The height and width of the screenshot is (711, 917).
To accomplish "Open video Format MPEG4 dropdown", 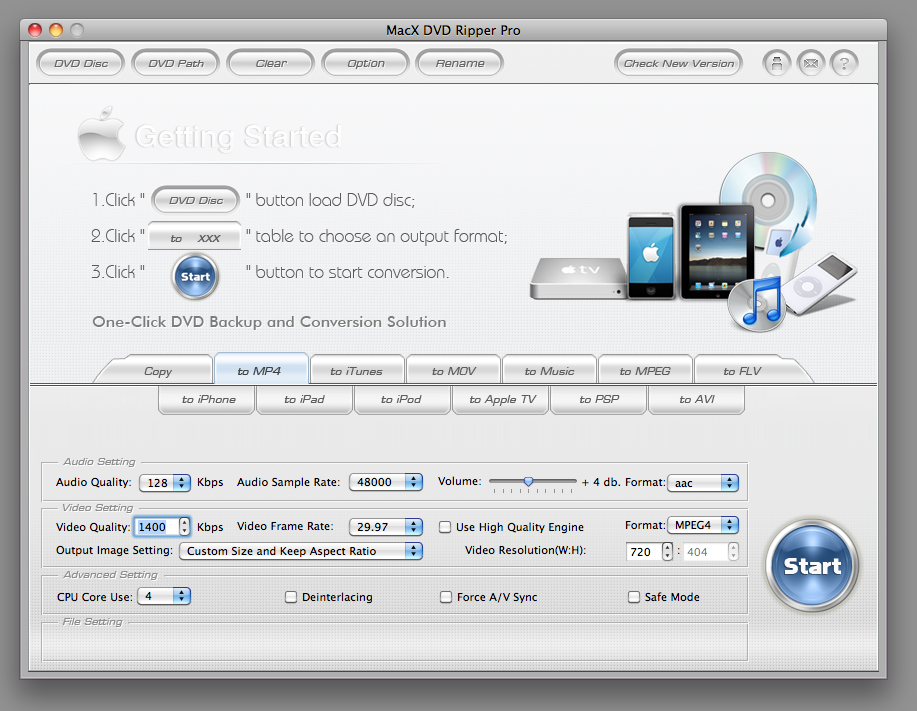I will (703, 525).
